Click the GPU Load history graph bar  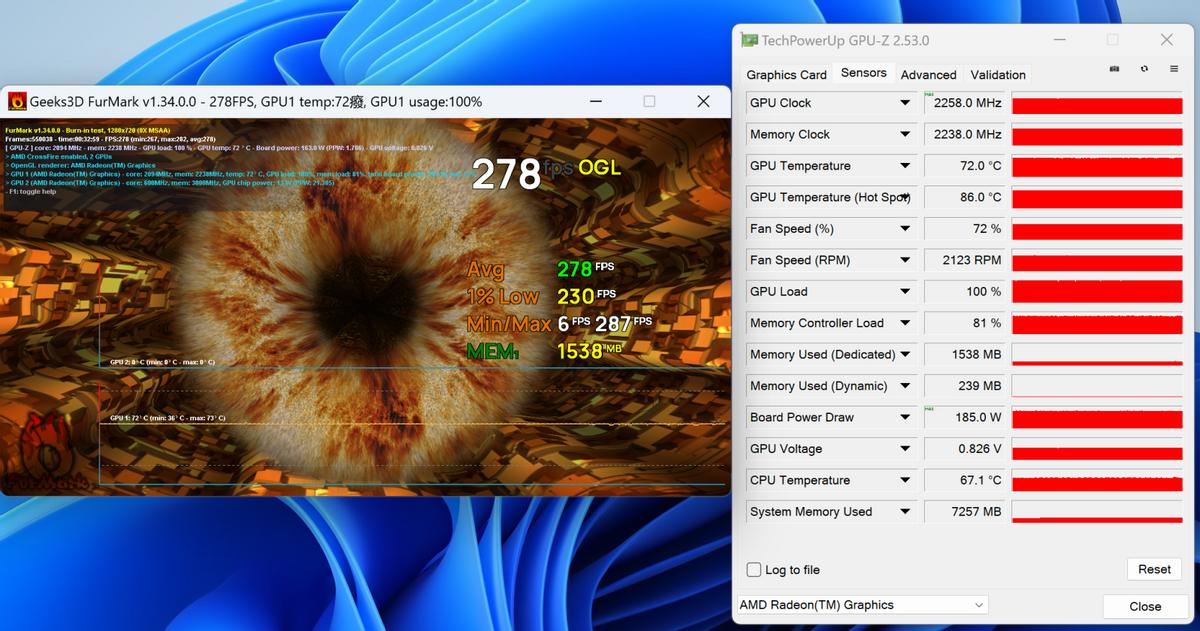click(1096, 292)
